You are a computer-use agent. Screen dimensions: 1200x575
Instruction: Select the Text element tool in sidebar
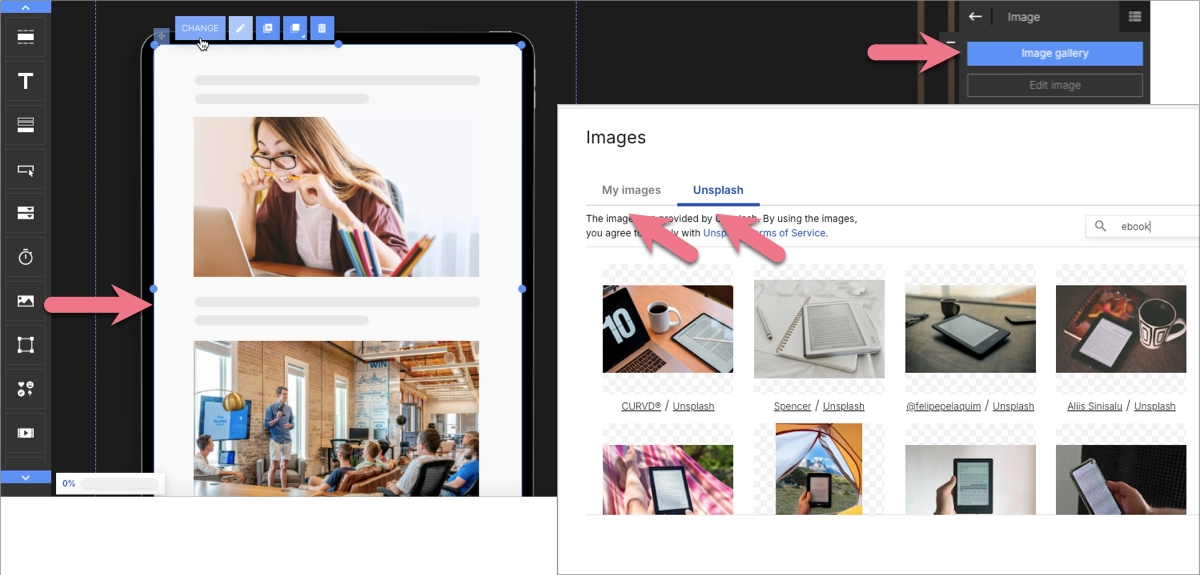pos(25,81)
